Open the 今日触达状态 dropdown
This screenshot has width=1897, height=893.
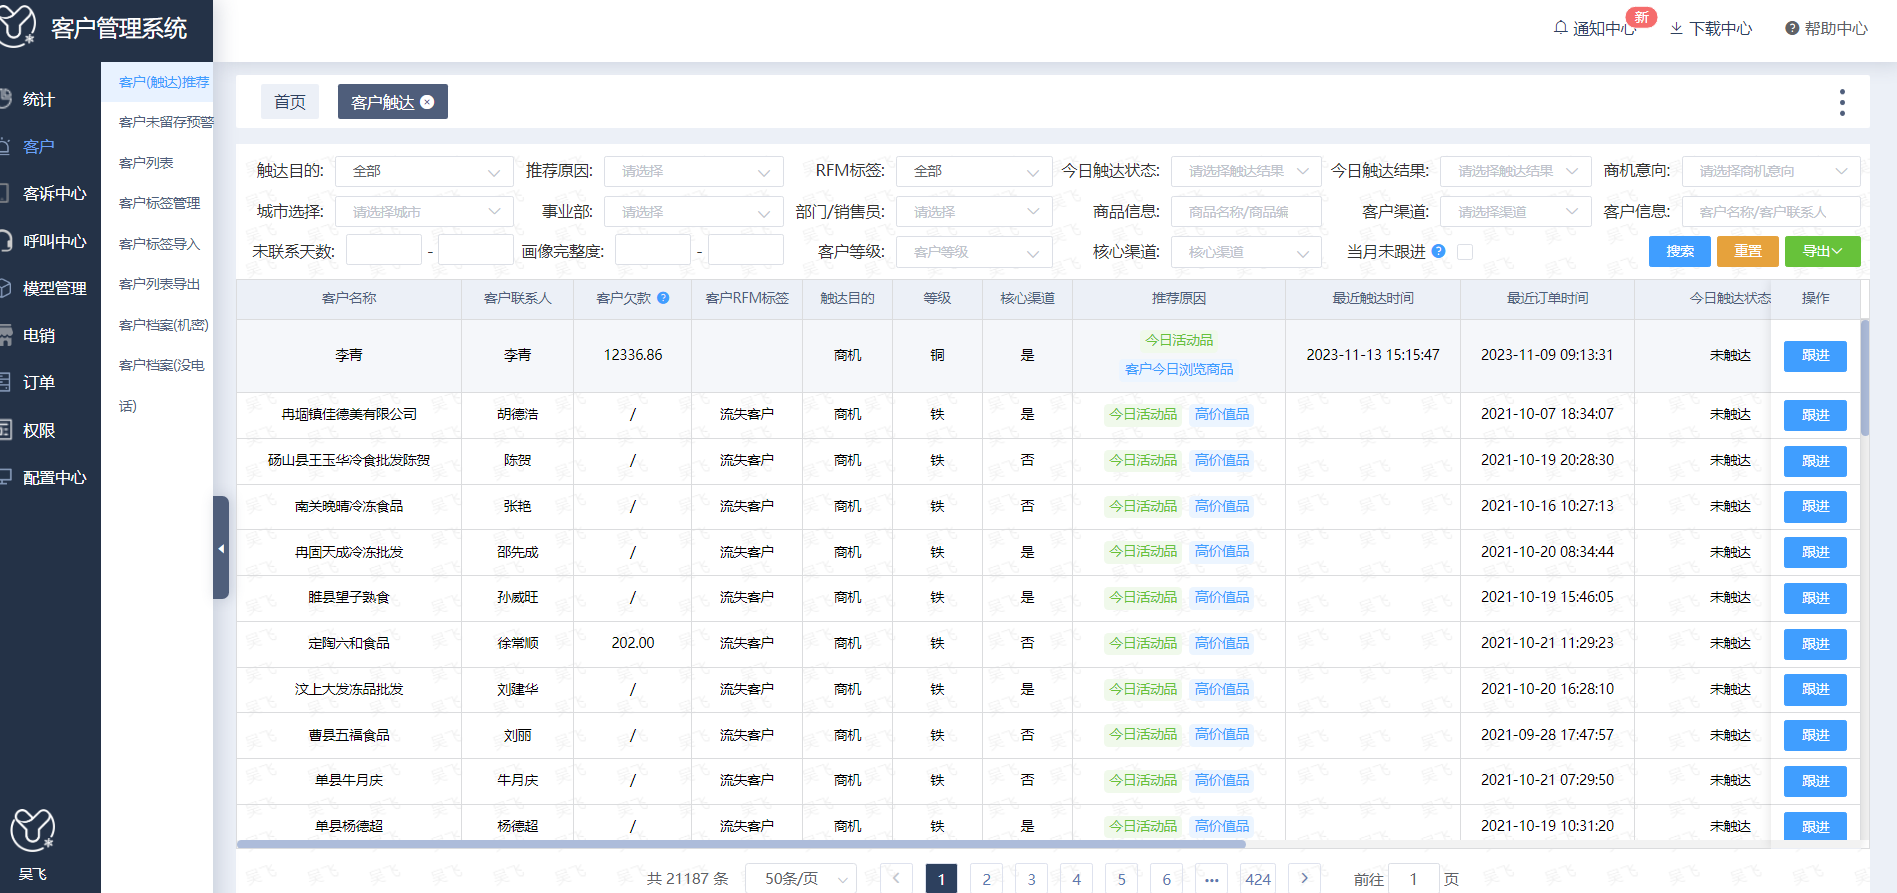pos(1246,171)
